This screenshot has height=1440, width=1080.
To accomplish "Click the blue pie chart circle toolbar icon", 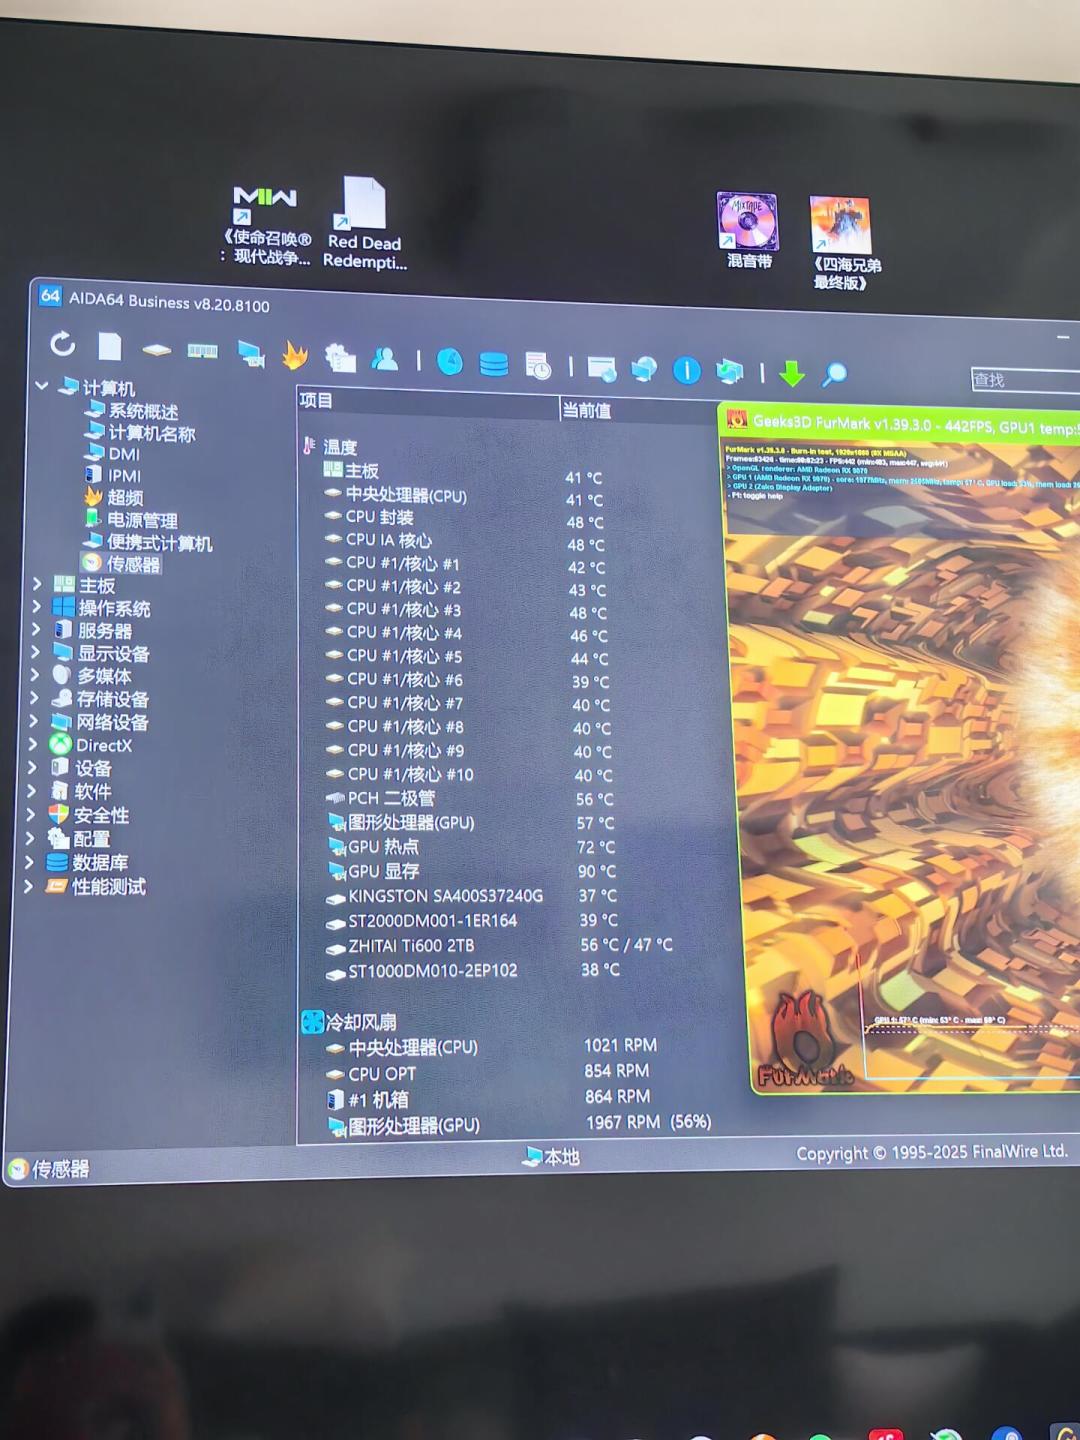I will [450, 361].
